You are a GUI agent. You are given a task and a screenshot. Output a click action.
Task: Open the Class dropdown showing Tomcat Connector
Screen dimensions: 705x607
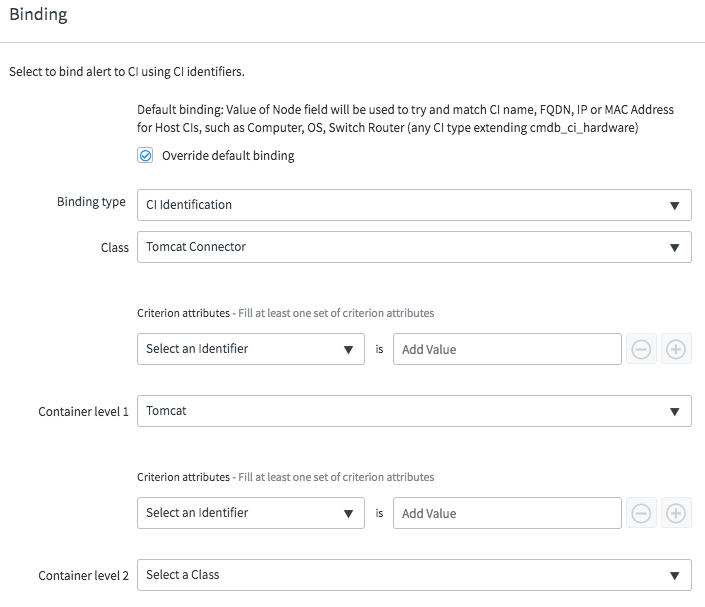[x=414, y=247]
